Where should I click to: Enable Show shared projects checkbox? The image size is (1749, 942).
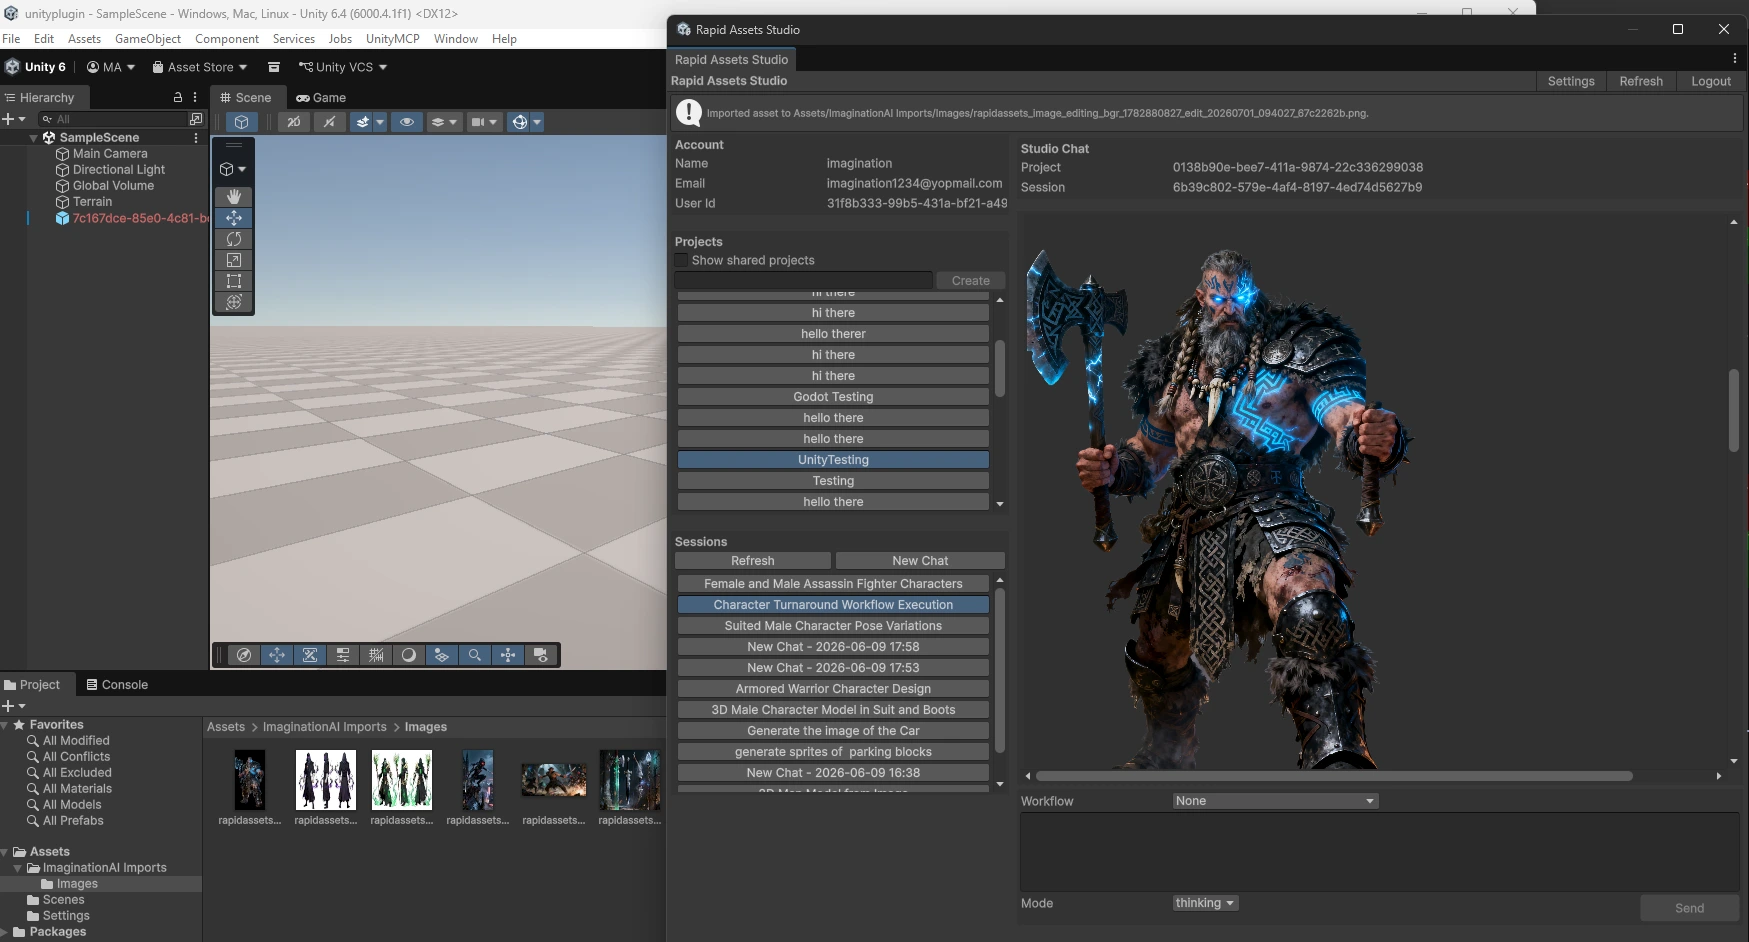[682, 260]
